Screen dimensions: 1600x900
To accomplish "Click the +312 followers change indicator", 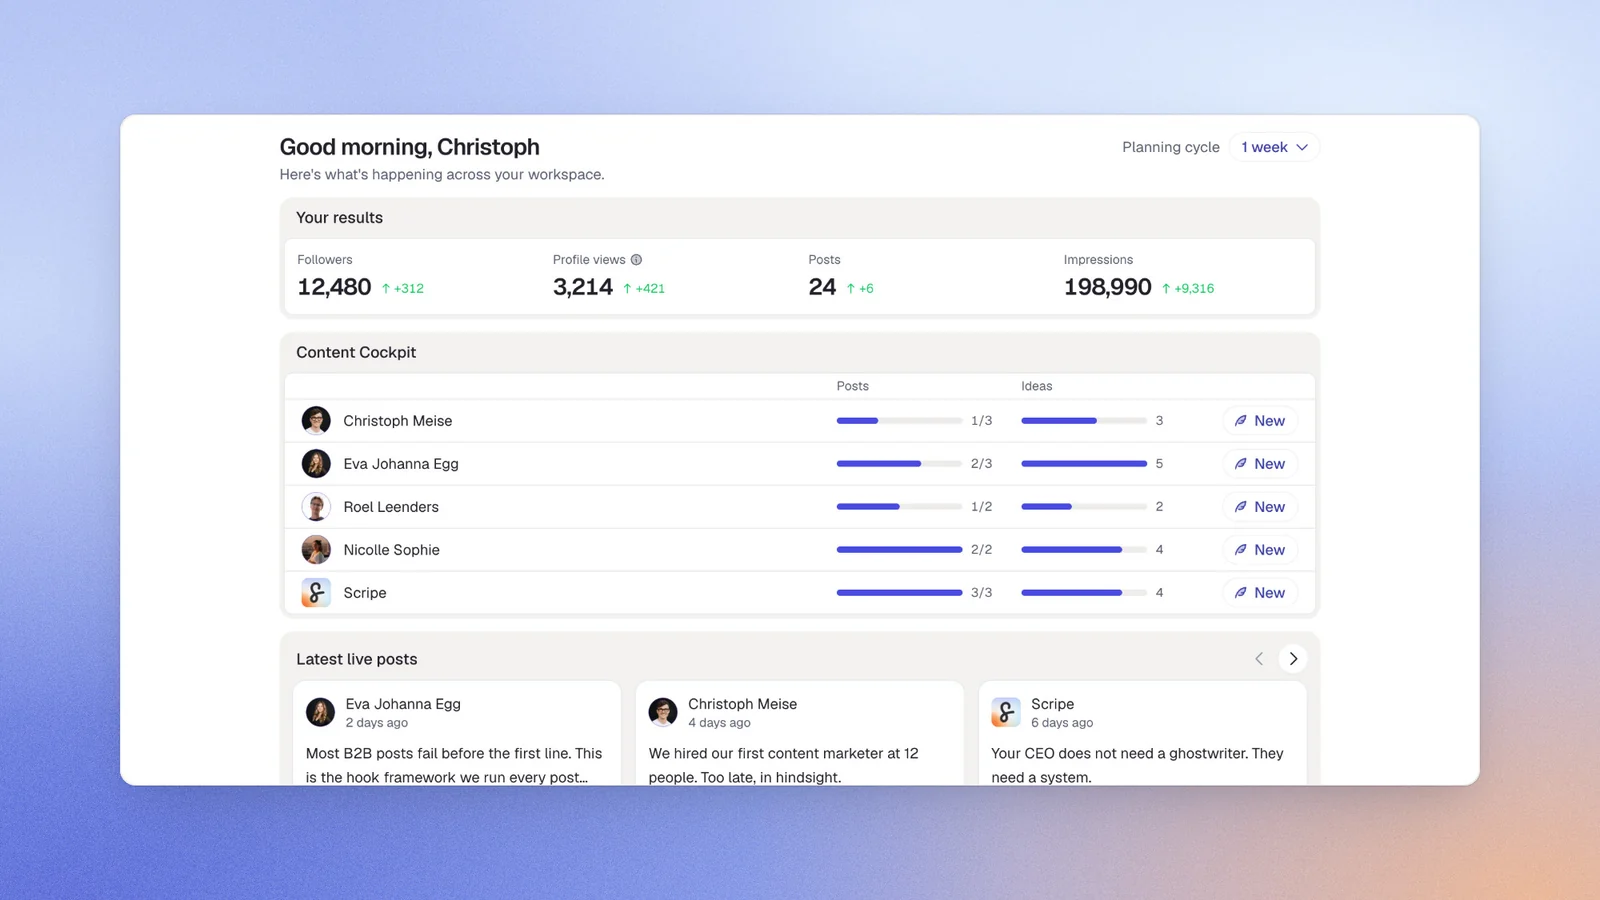I will pos(403,289).
